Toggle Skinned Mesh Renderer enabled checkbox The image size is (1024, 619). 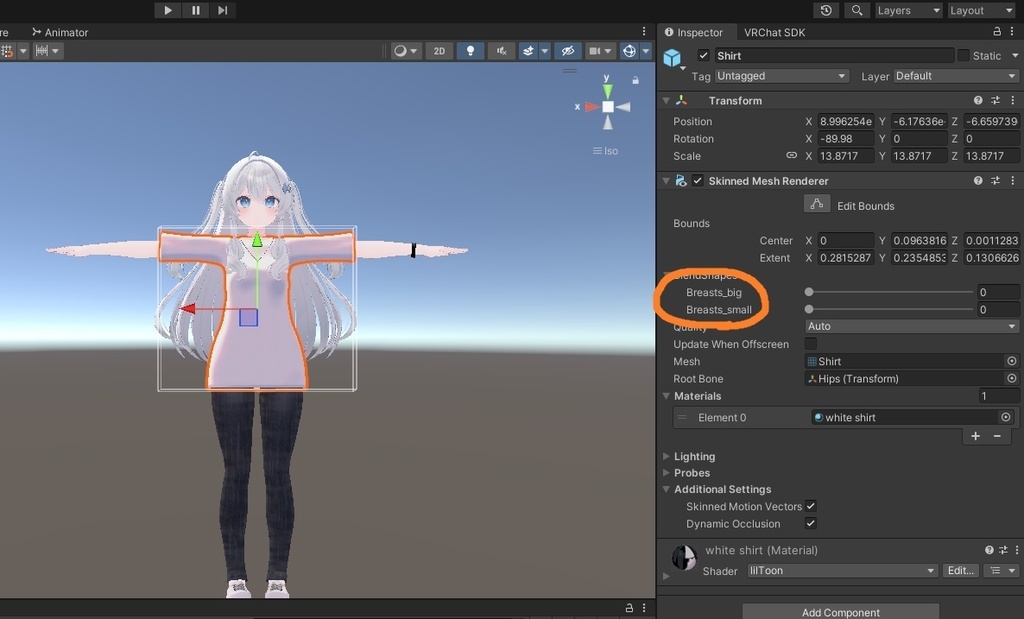pos(697,181)
